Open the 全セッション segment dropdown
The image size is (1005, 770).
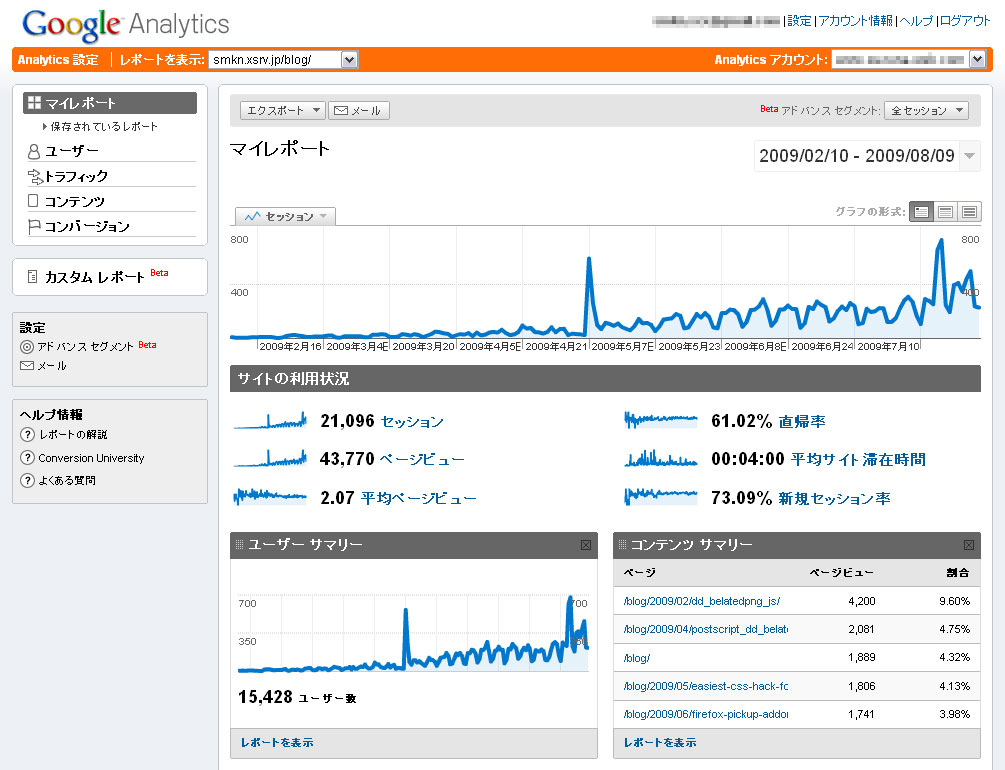(926, 111)
